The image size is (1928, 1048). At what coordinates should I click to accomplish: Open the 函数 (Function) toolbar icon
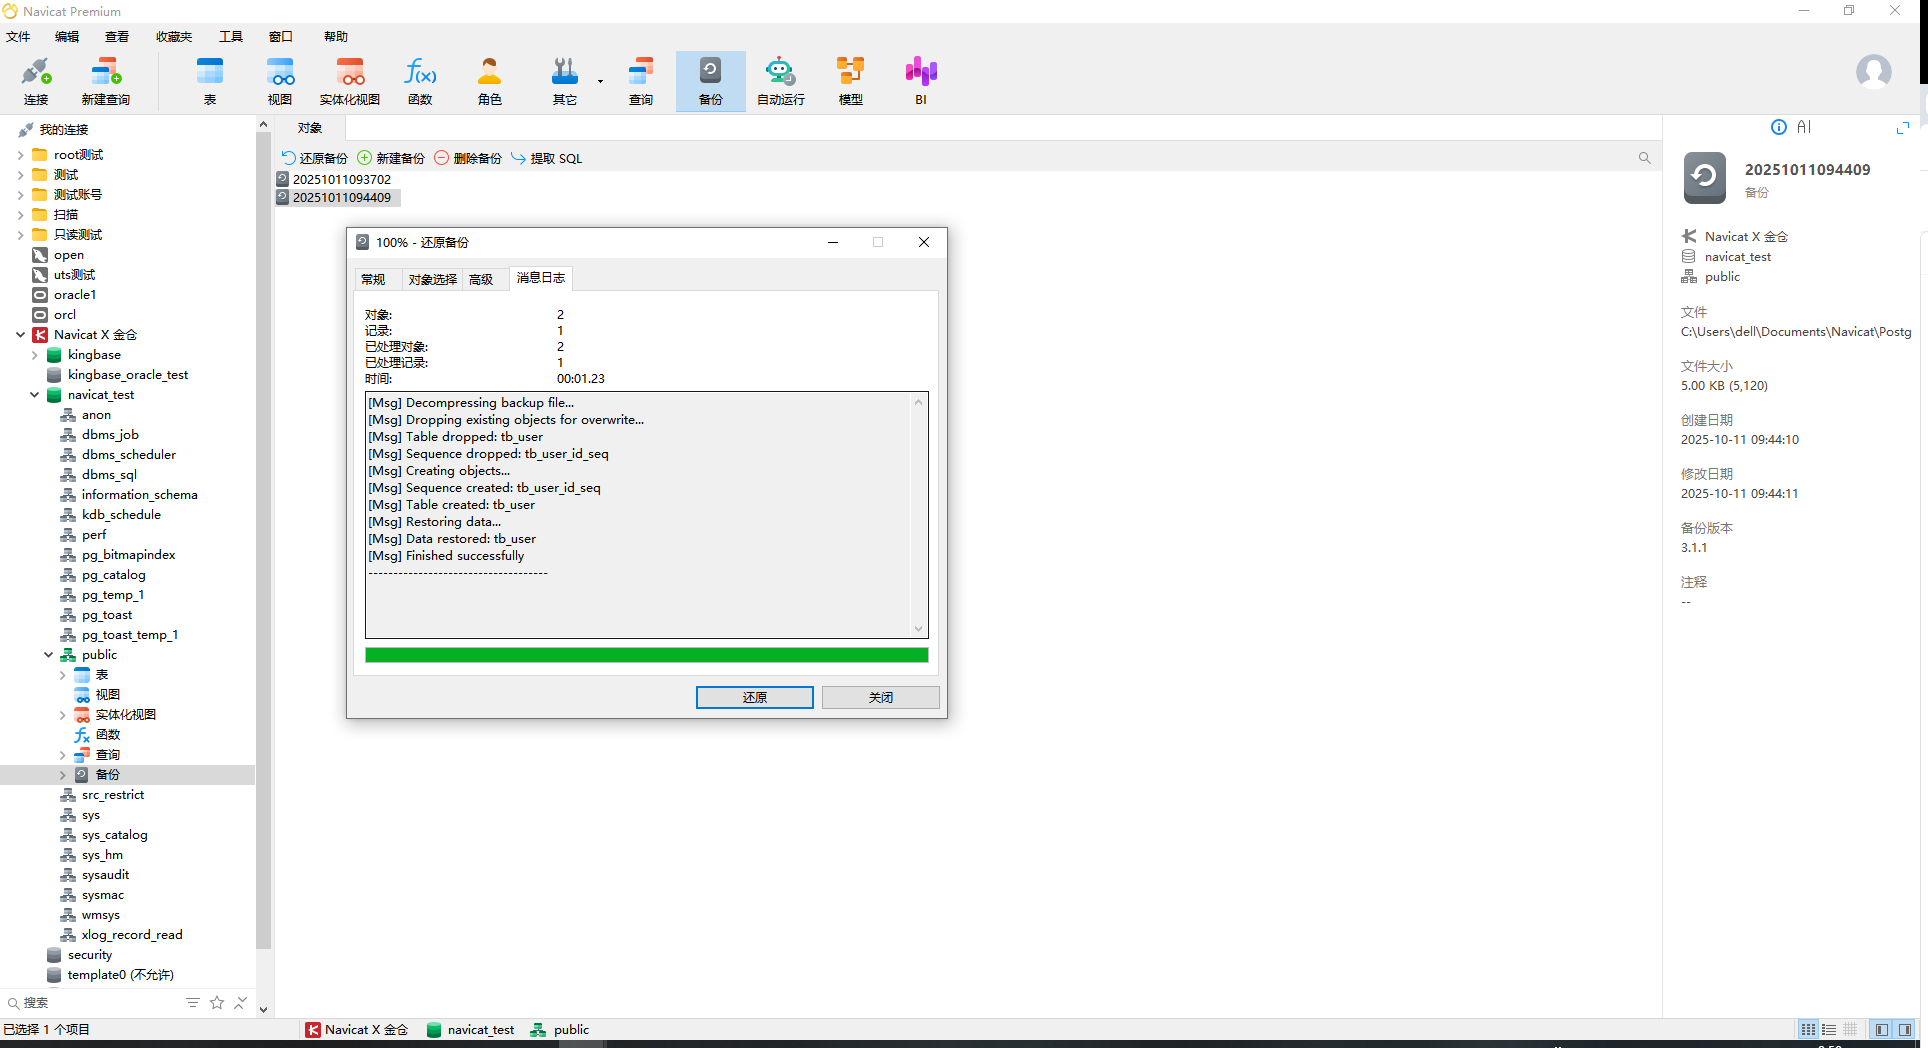[x=420, y=81]
